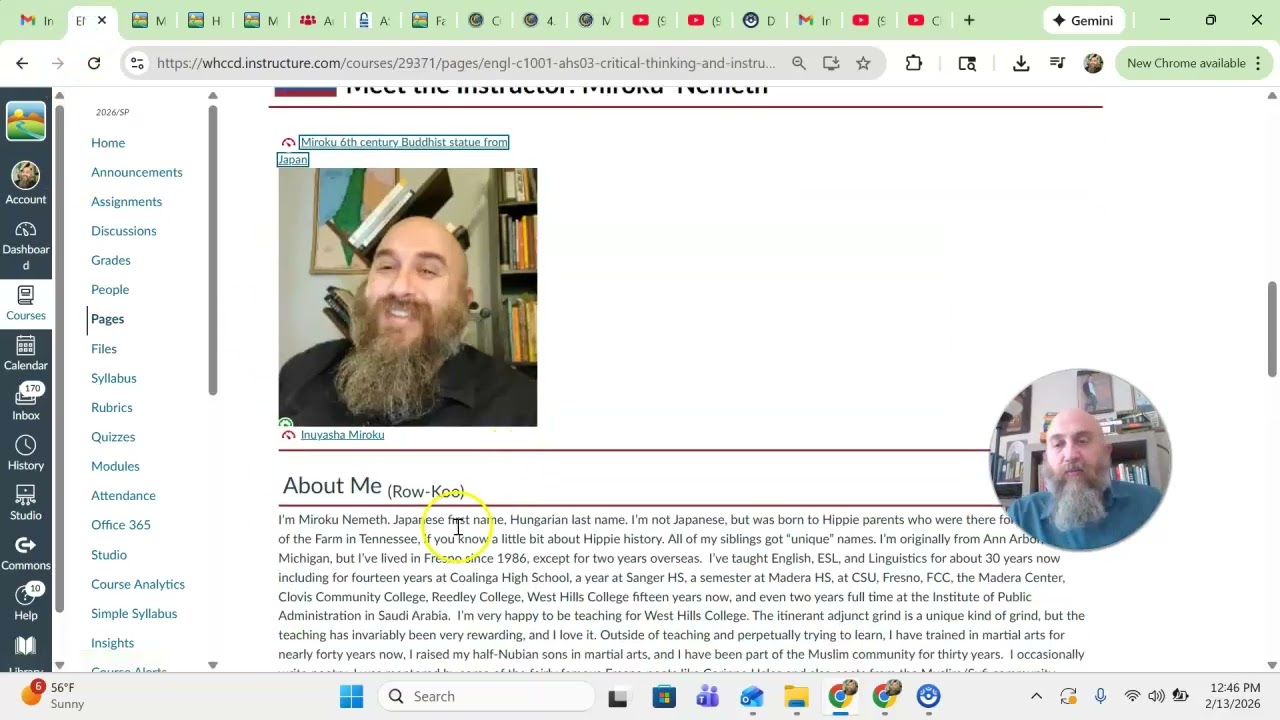The image size is (1280, 720).
Task: Open Chrome downloads
Action: [1021, 63]
